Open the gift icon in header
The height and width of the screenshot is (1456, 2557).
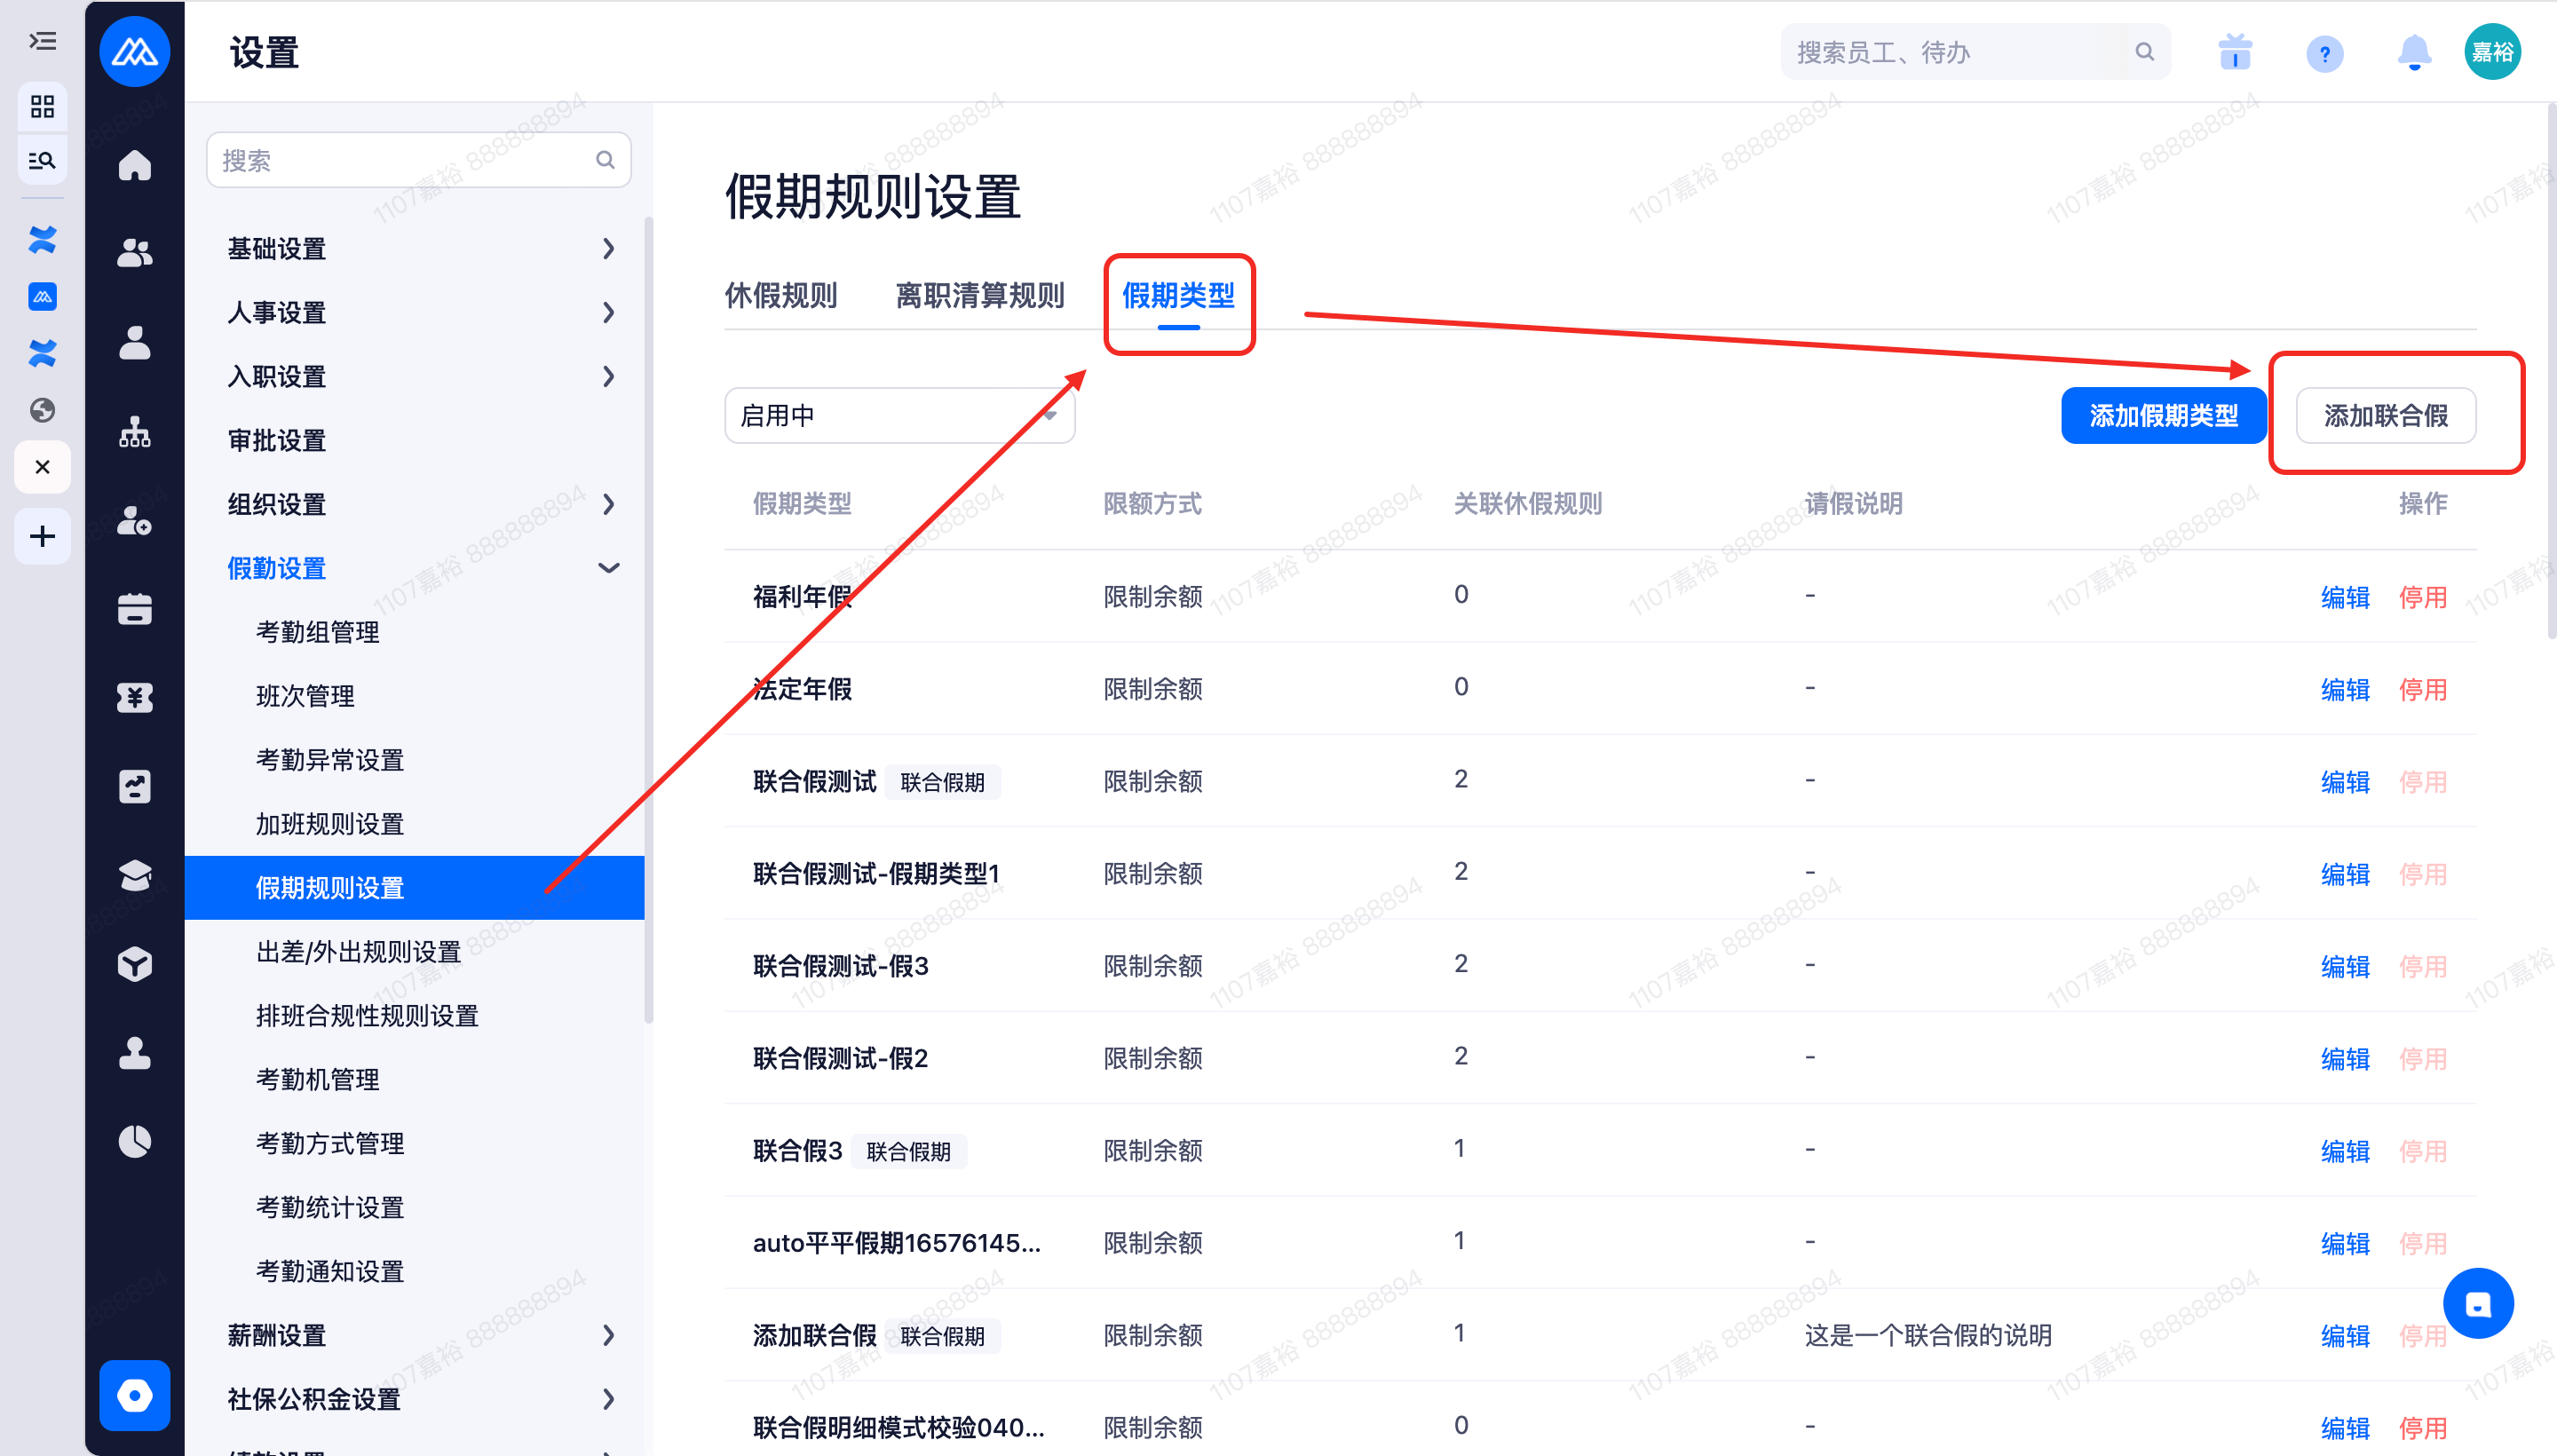[x=2234, y=52]
